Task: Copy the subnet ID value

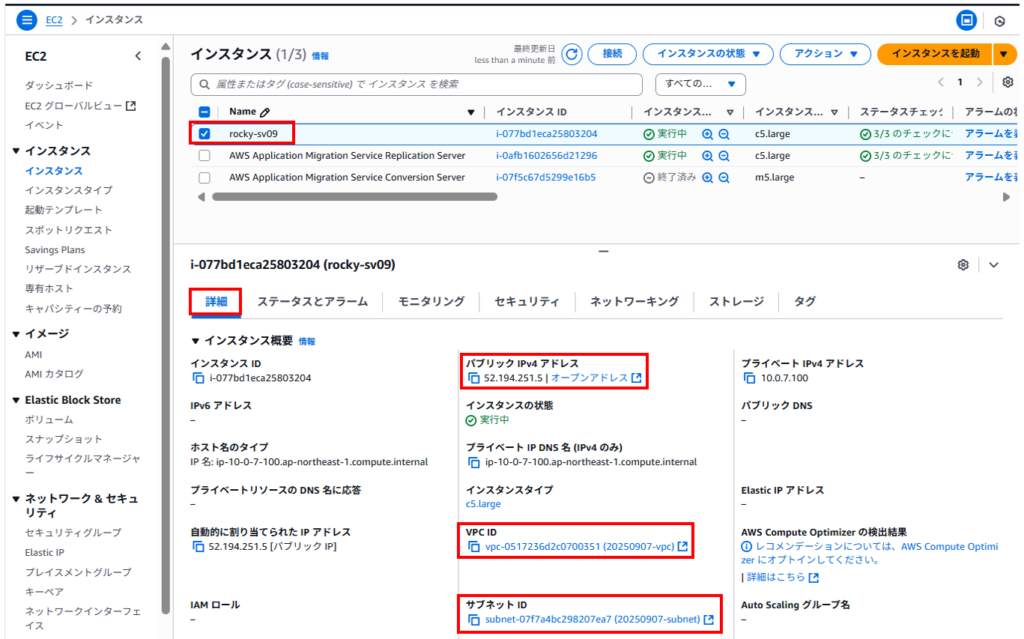Action: [474, 619]
